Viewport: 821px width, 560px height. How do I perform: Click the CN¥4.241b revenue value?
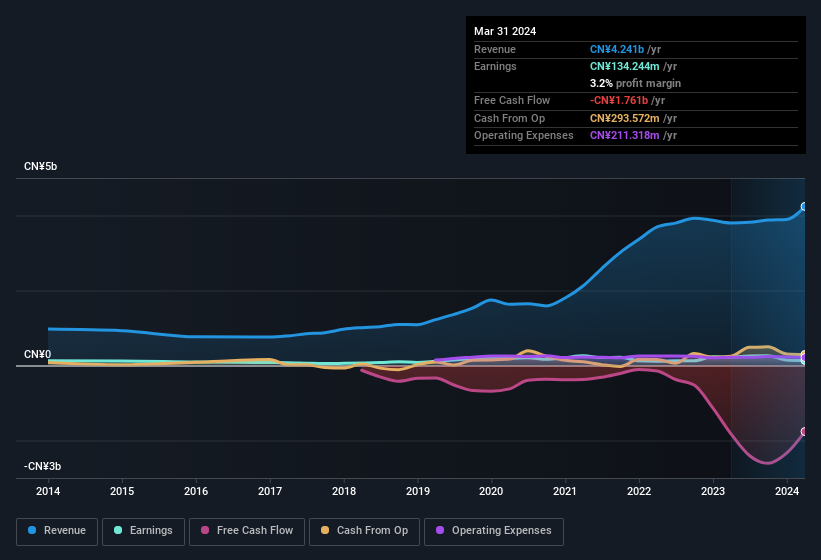(617, 49)
